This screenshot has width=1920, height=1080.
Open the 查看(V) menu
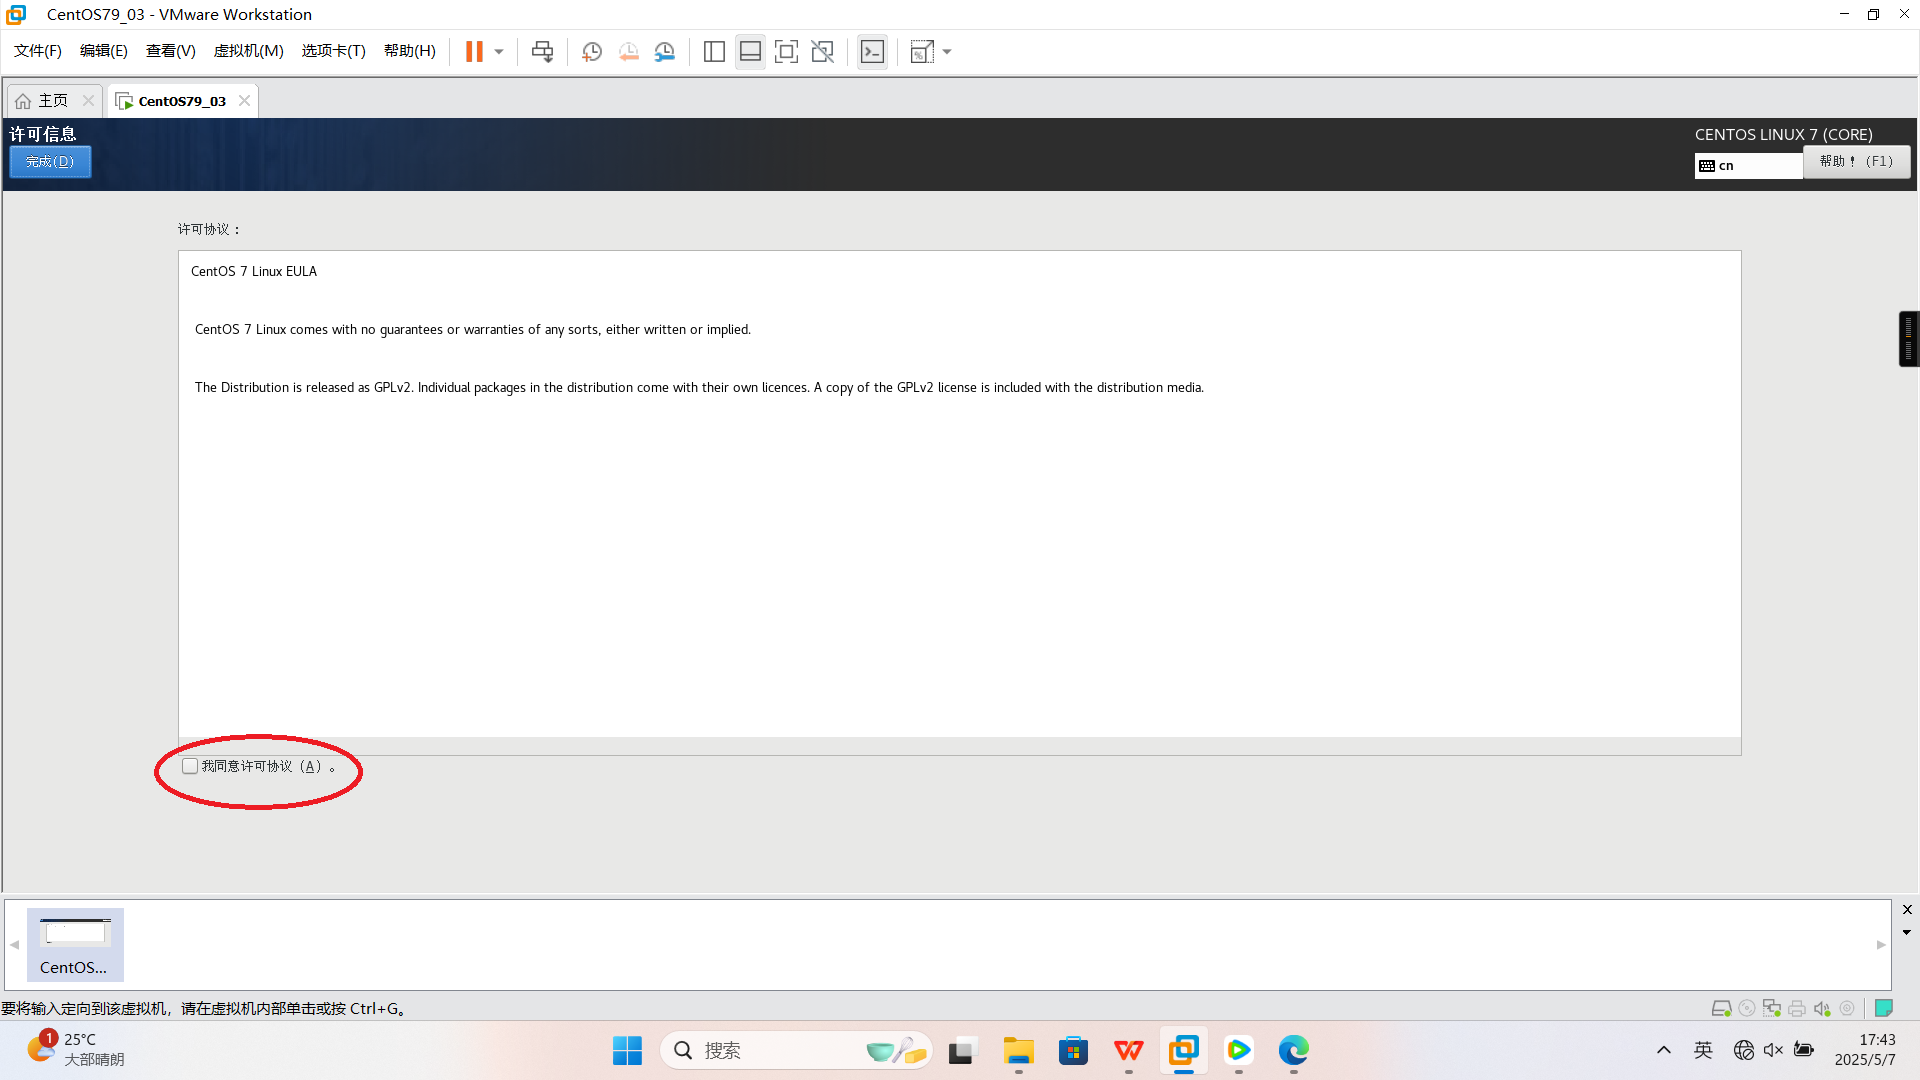click(171, 51)
